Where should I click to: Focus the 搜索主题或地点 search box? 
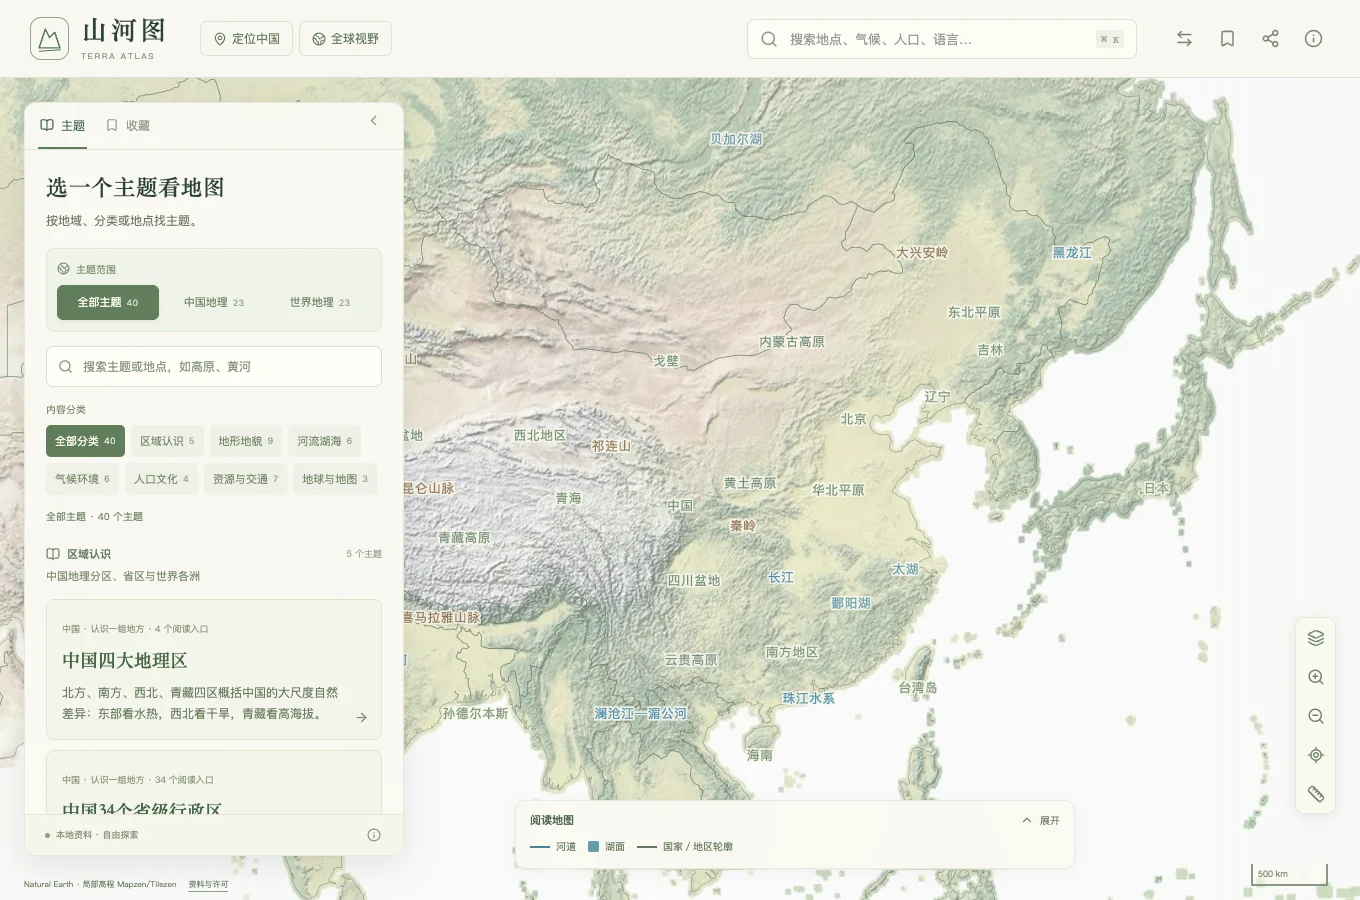pos(214,366)
